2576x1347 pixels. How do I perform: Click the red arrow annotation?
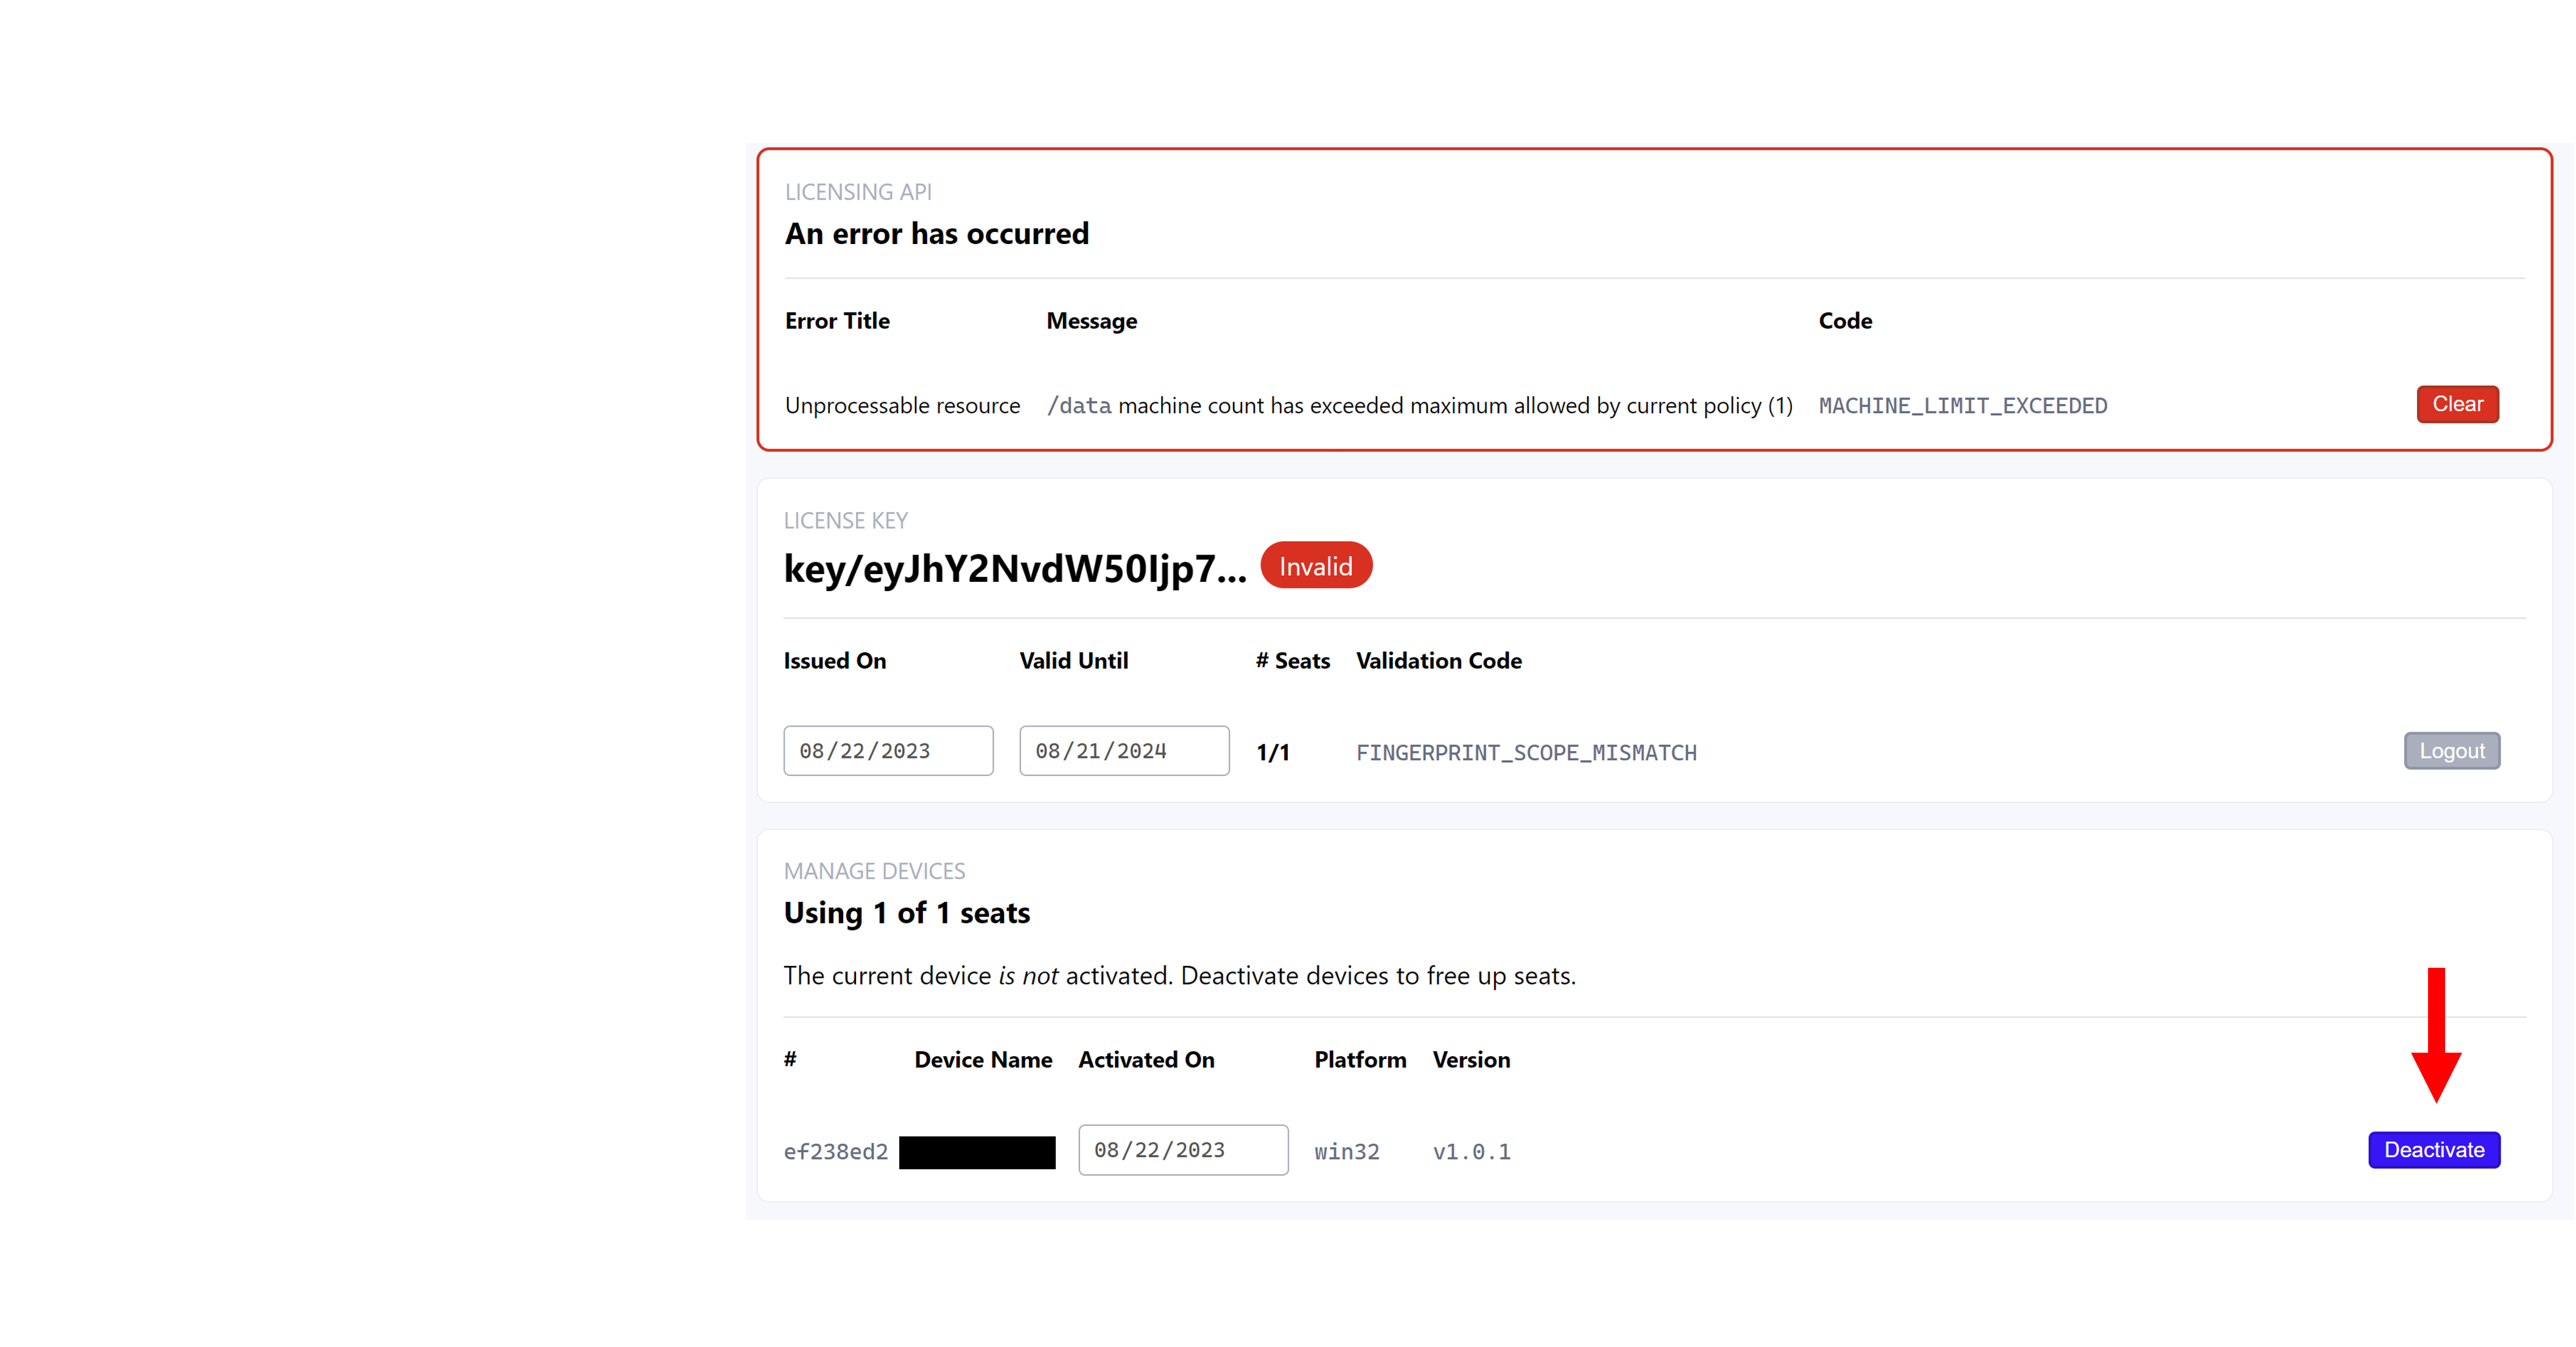[2436, 1035]
